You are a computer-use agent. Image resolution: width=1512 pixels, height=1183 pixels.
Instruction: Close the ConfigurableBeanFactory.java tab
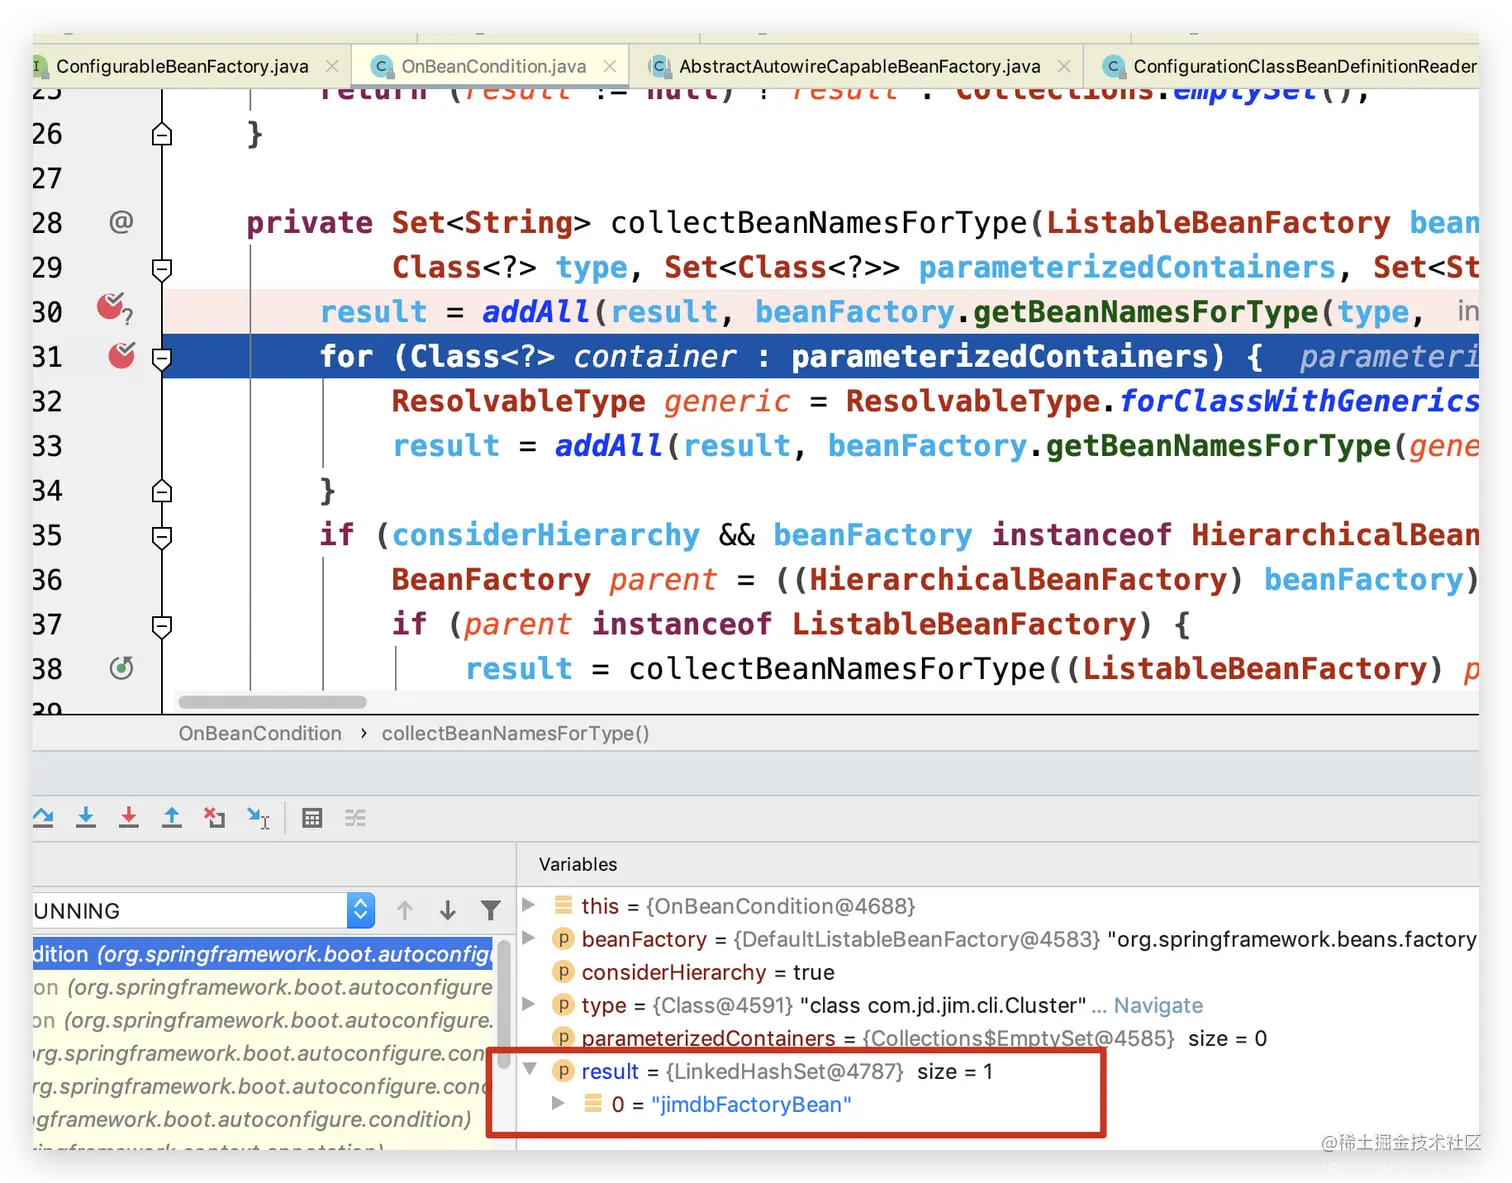click(332, 66)
